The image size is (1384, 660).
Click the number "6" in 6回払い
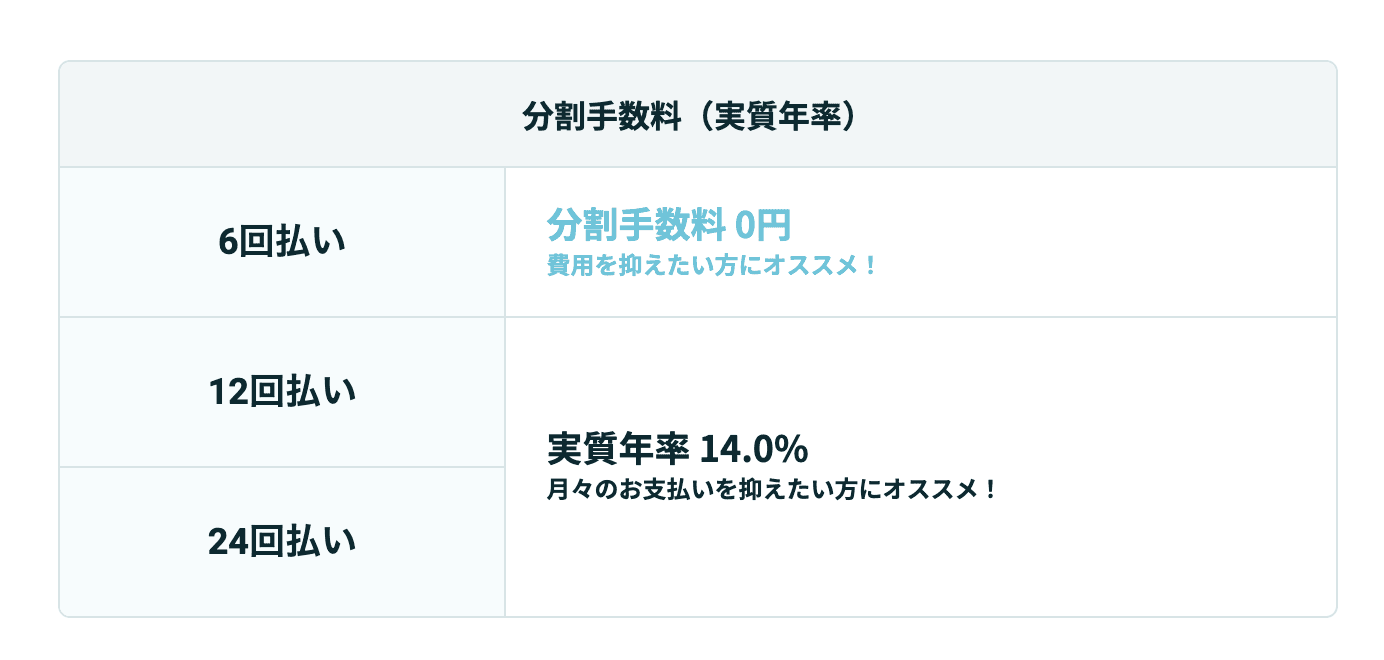[227, 242]
